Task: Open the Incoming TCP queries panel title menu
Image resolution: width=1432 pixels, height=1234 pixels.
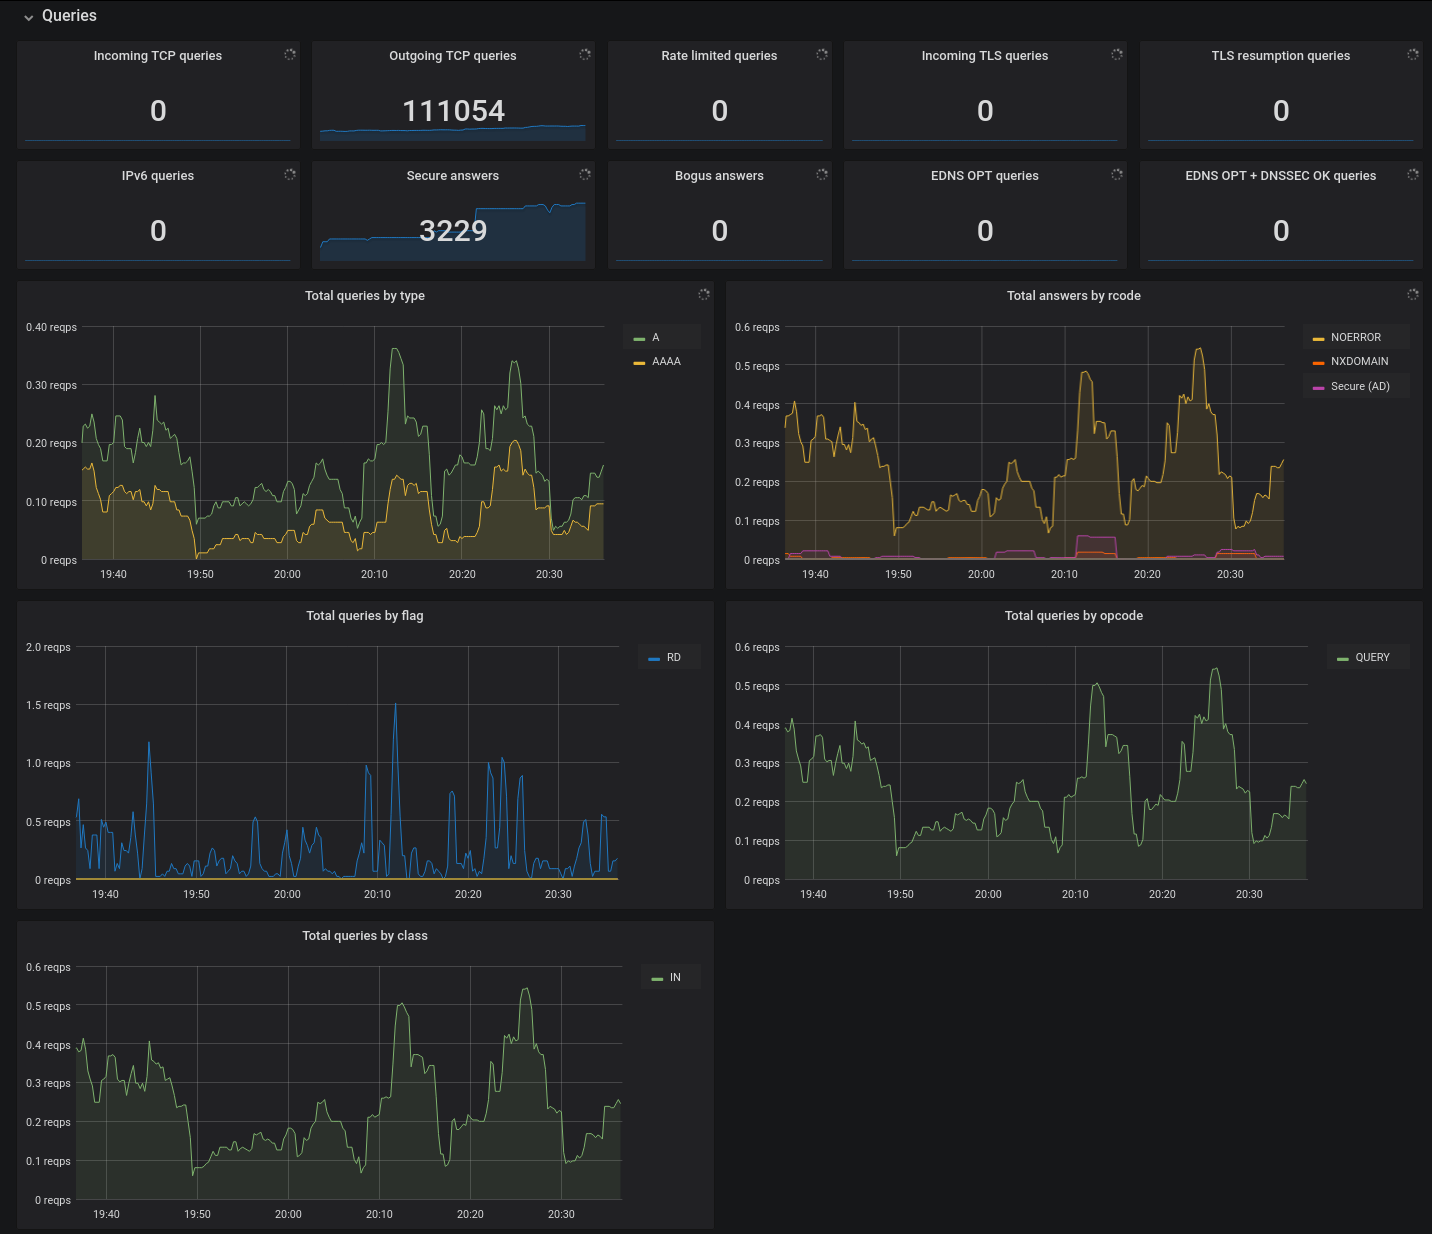Action: coord(158,56)
